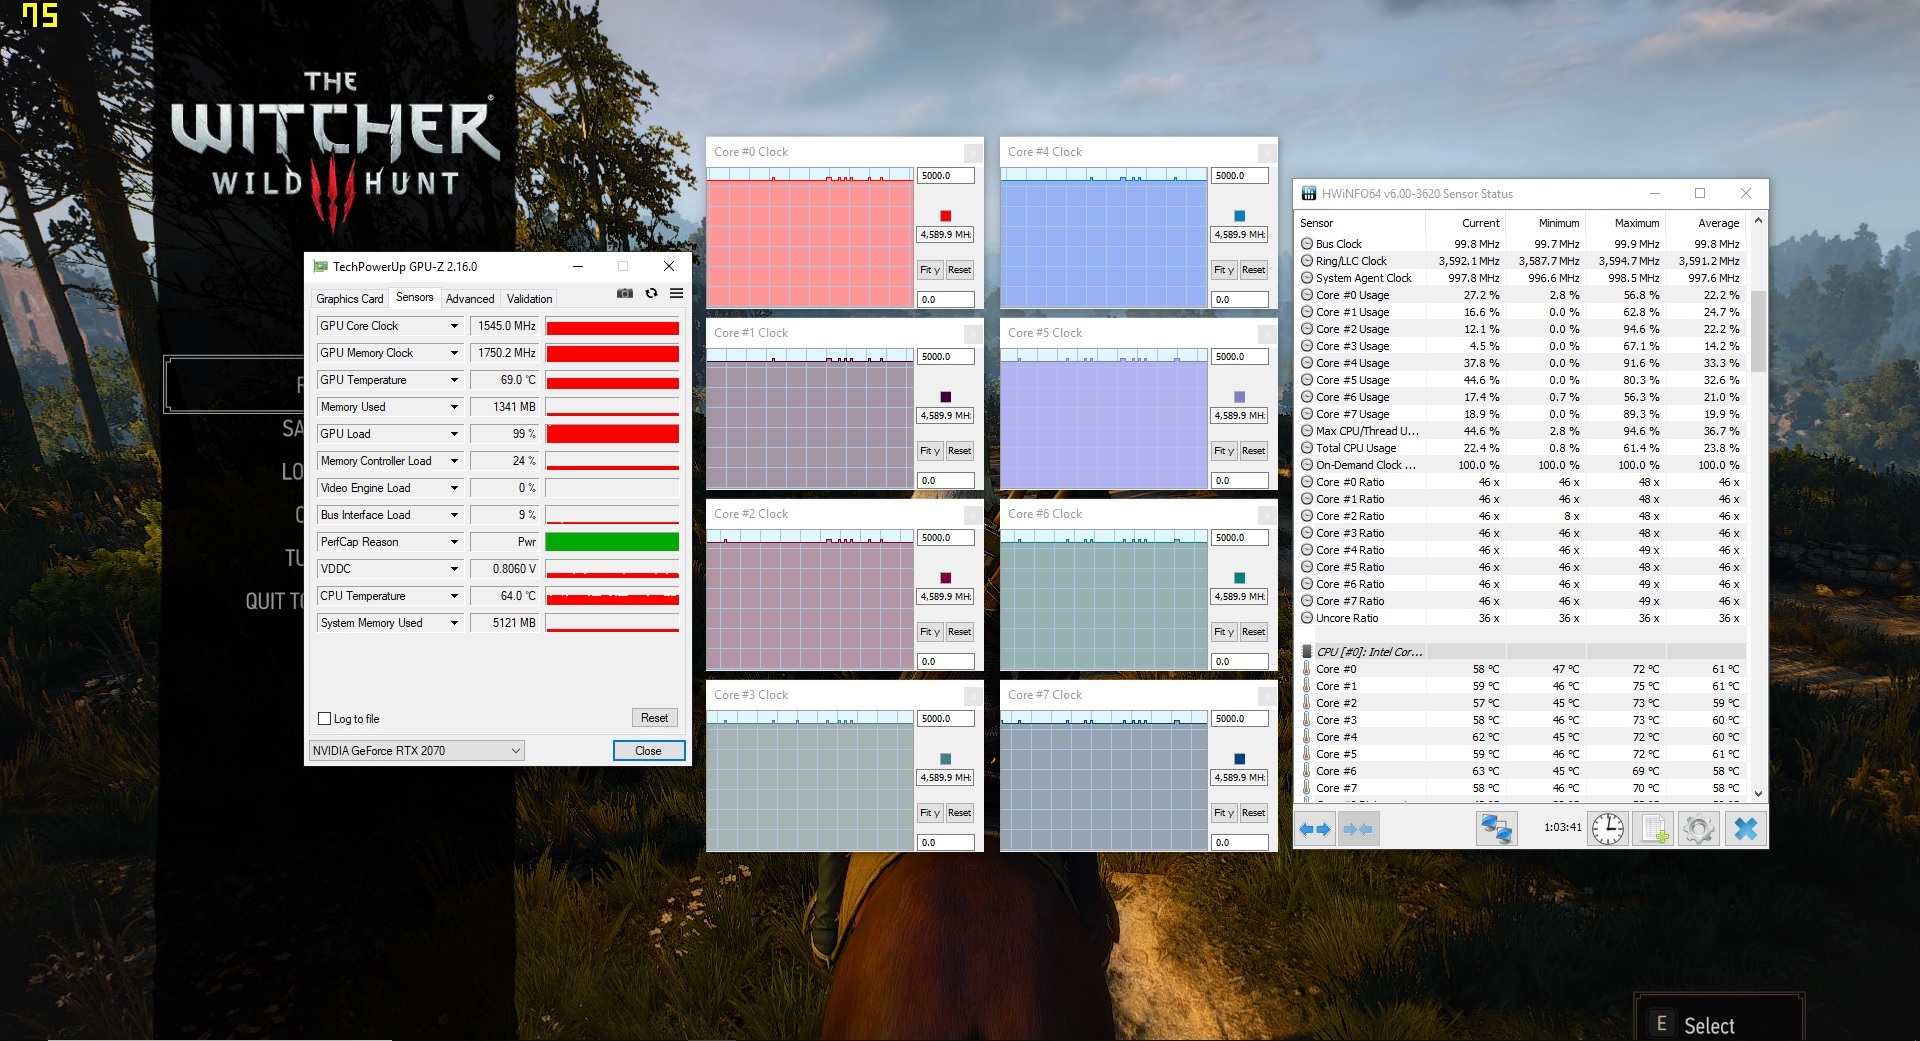The width and height of the screenshot is (1920, 1041).
Task: Click the 0.0 min field in Core #7 Clock
Action: (x=1239, y=843)
